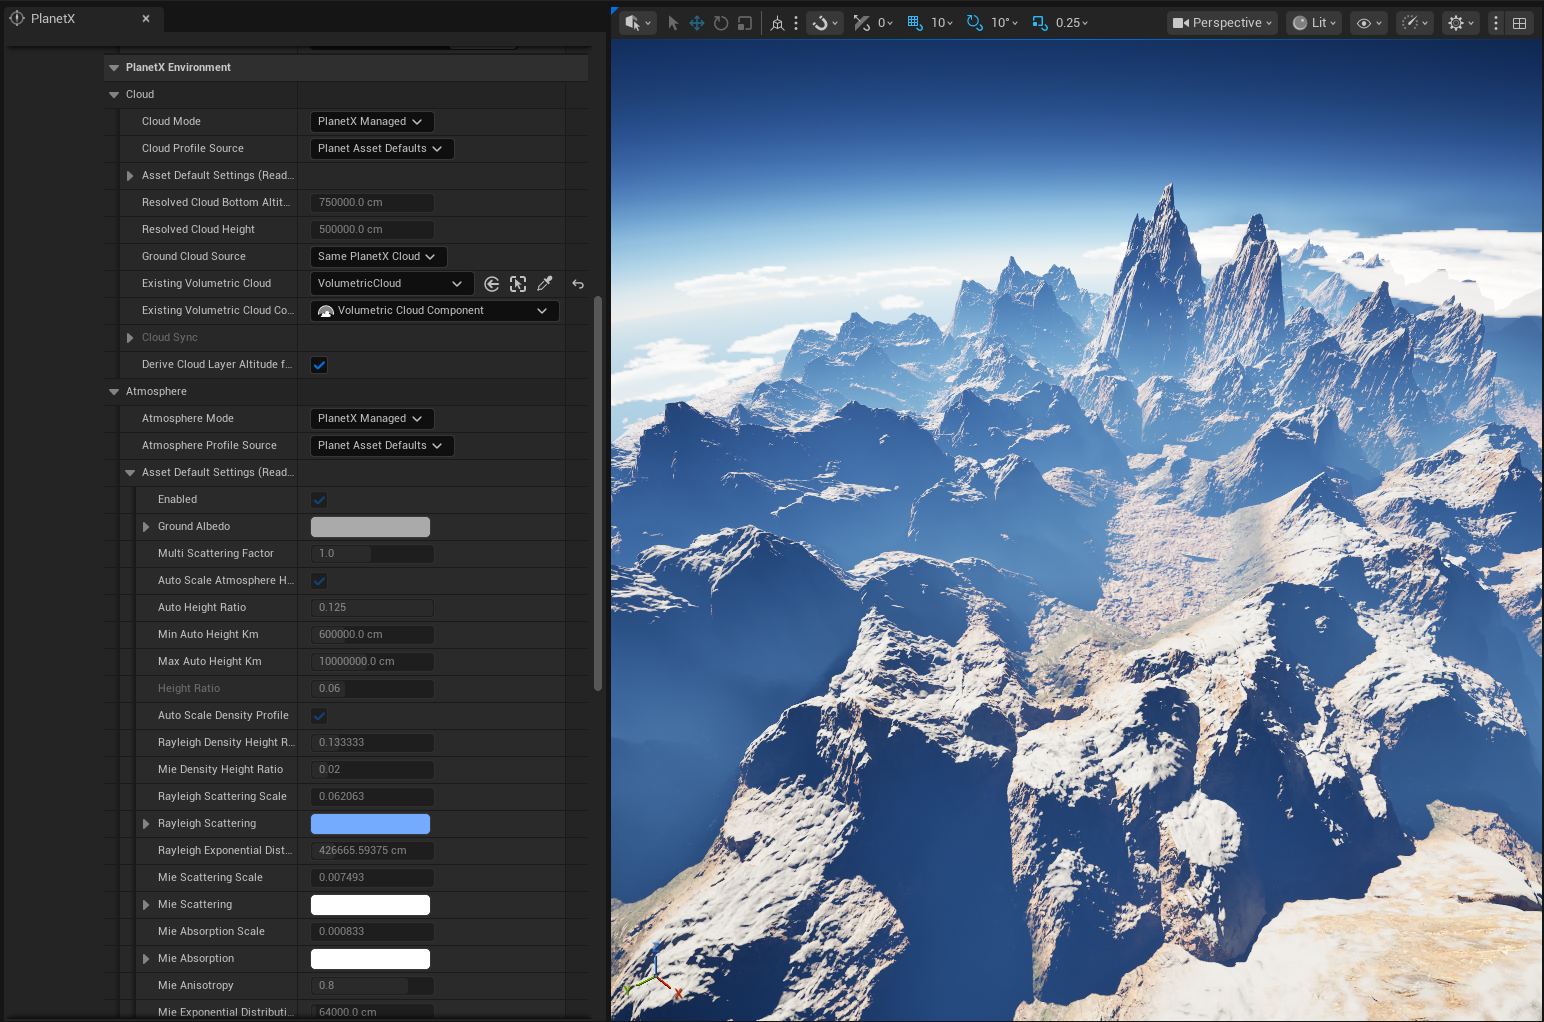
Task: Open the Perspective view menu
Action: (1222, 23)
